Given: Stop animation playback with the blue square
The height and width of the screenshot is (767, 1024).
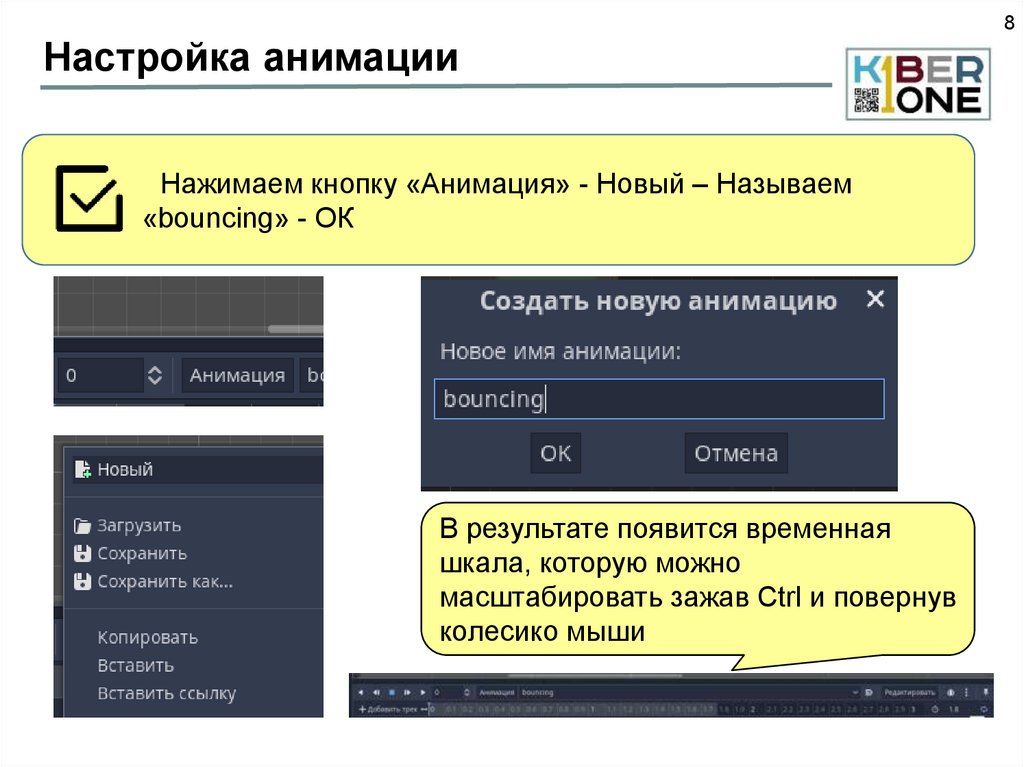Looking at the screenshot, I should (391, 693).
